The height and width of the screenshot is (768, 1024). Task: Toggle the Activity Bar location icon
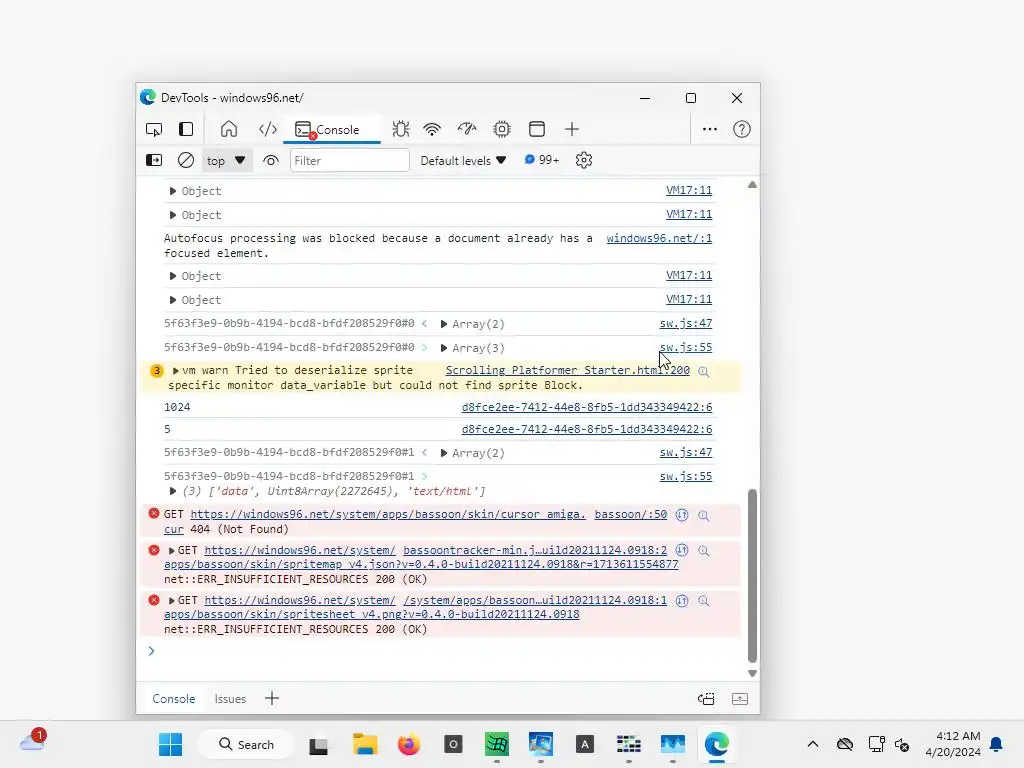click(x=186, y=129)
